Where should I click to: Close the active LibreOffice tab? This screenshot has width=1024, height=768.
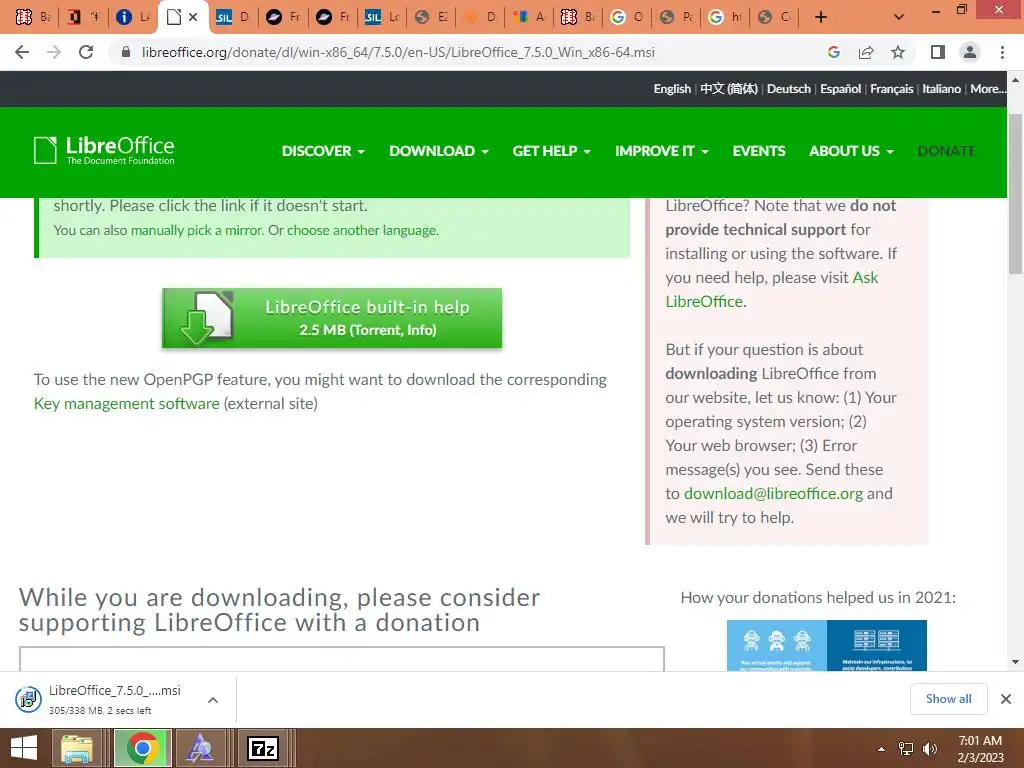pyautogui.click(x=193, y=17)
